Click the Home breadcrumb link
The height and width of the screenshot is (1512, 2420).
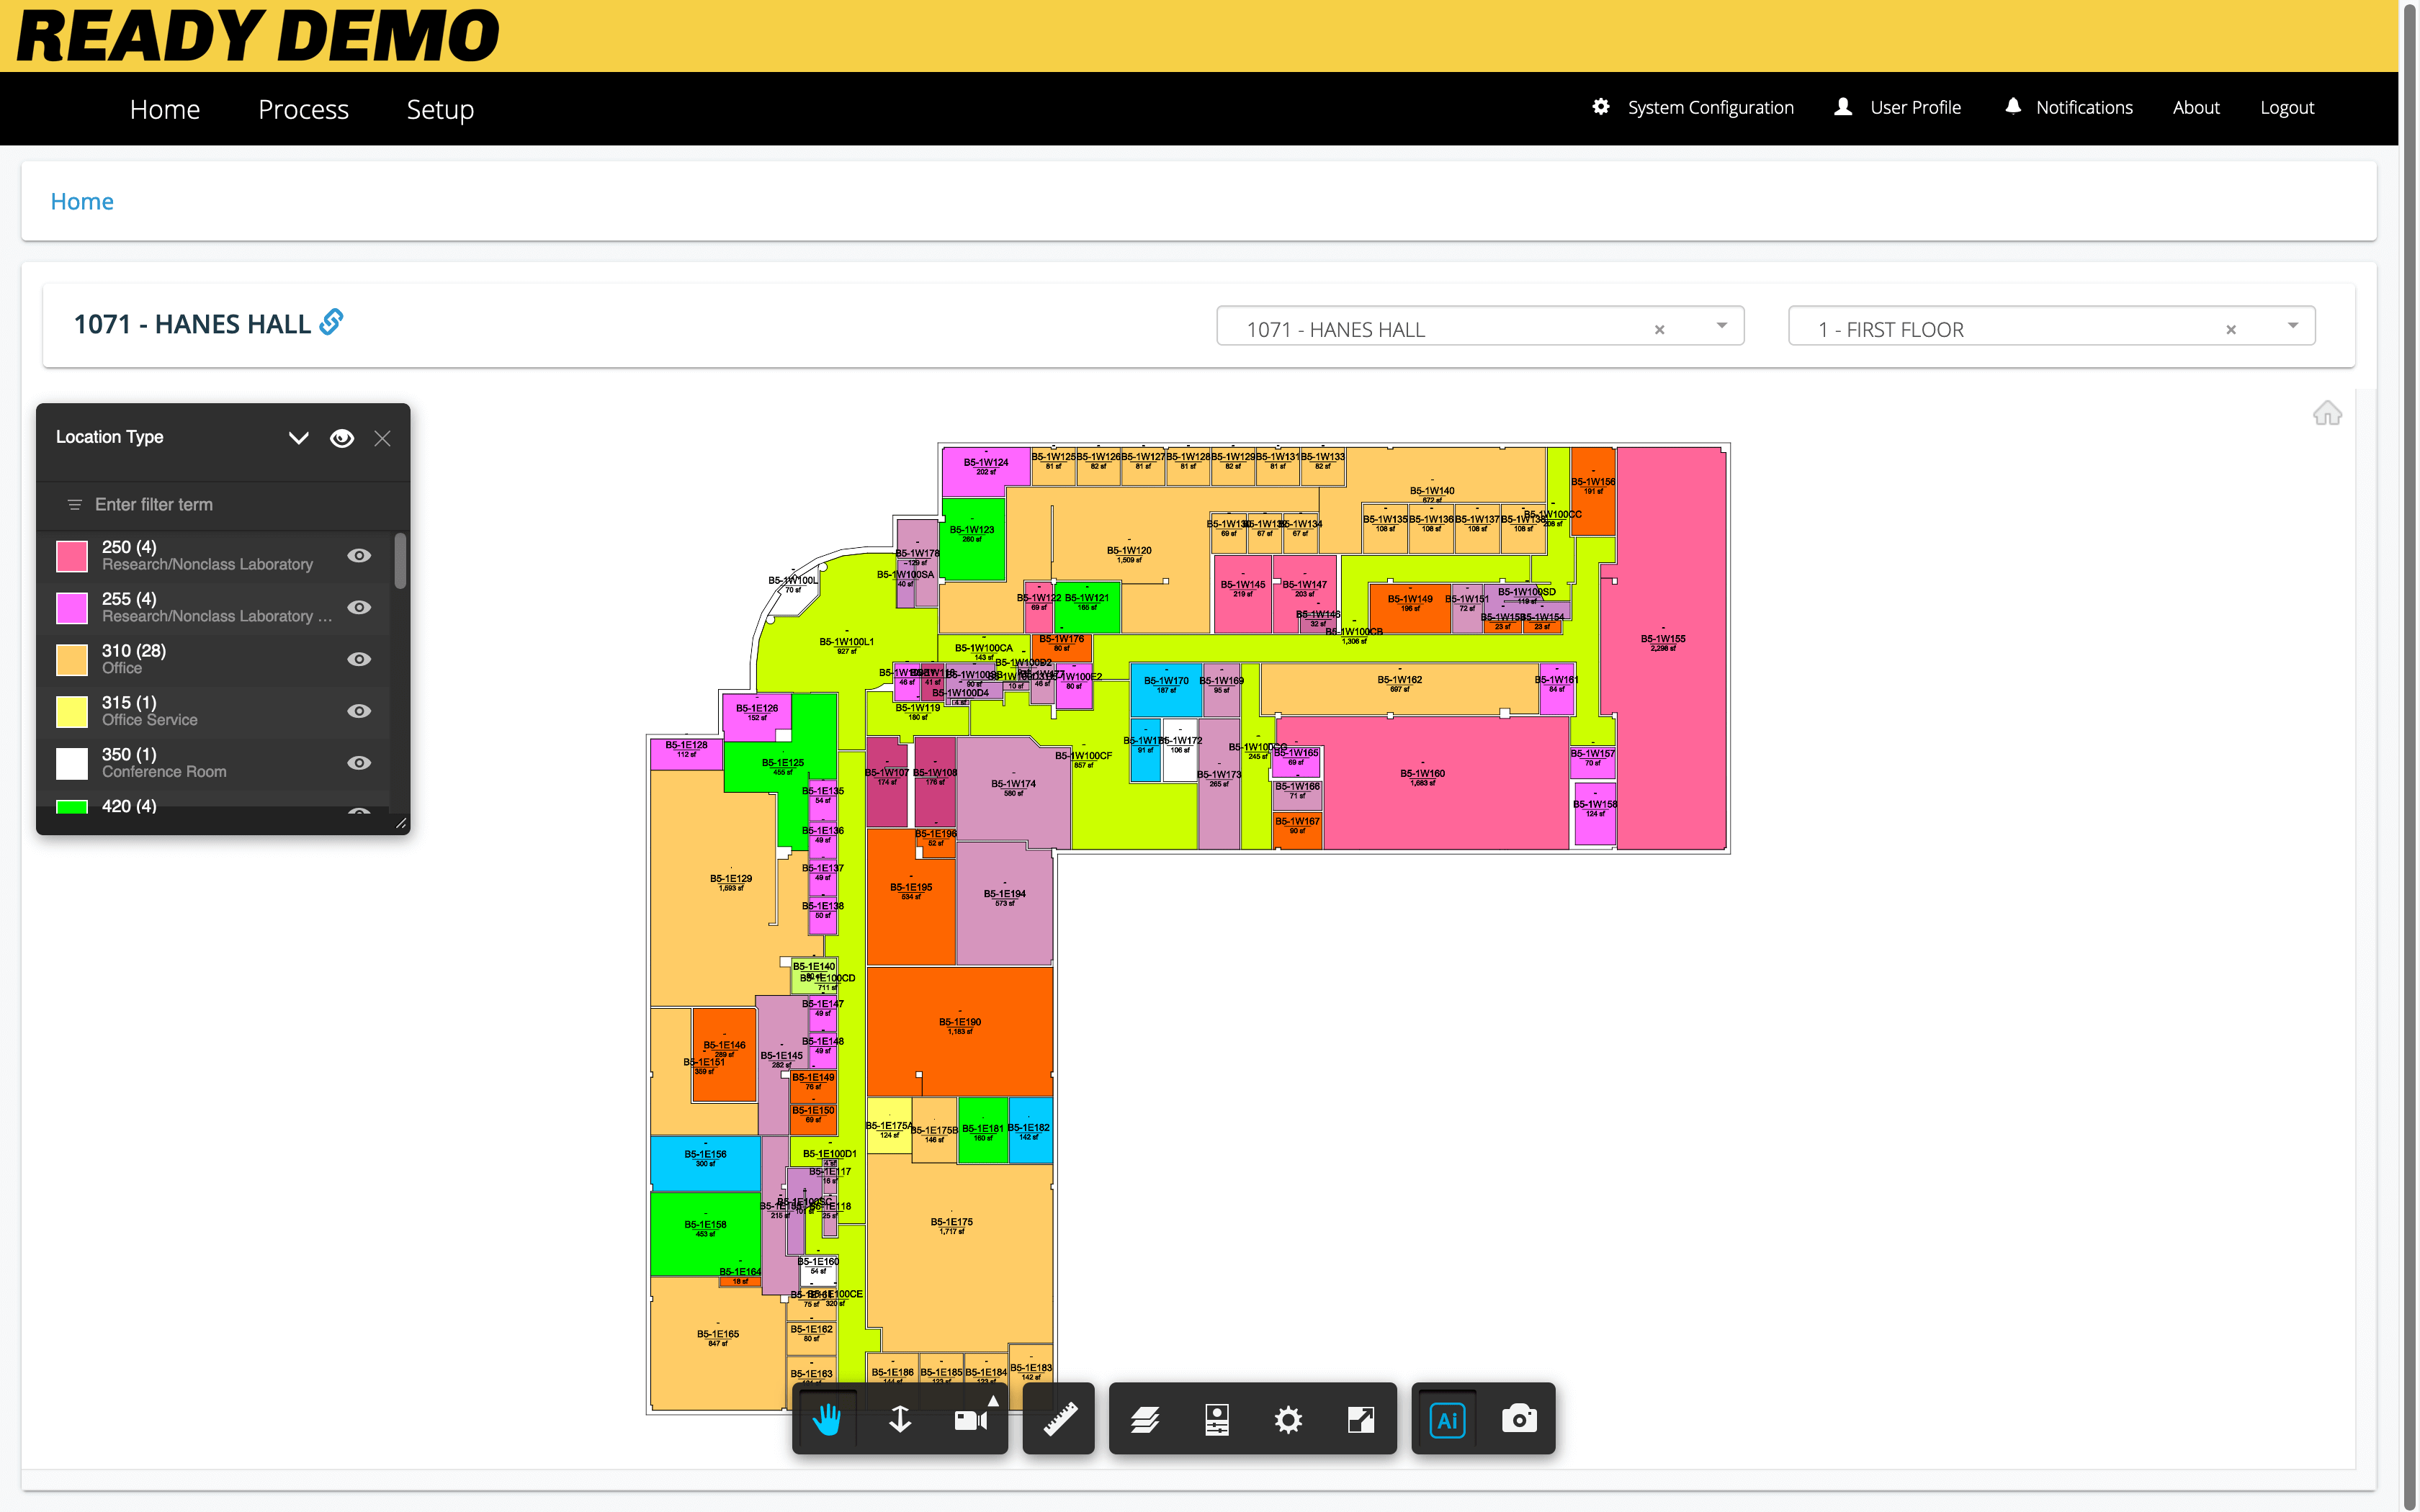(82, 200)
